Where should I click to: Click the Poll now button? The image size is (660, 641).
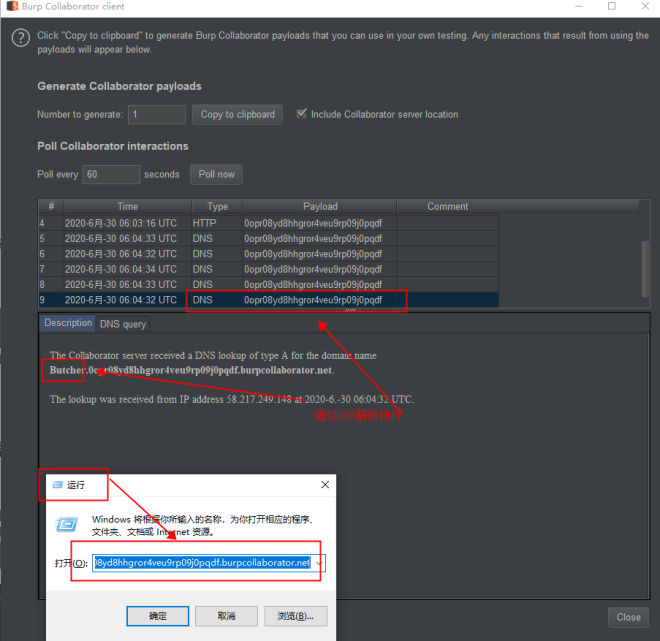(216, 174)
